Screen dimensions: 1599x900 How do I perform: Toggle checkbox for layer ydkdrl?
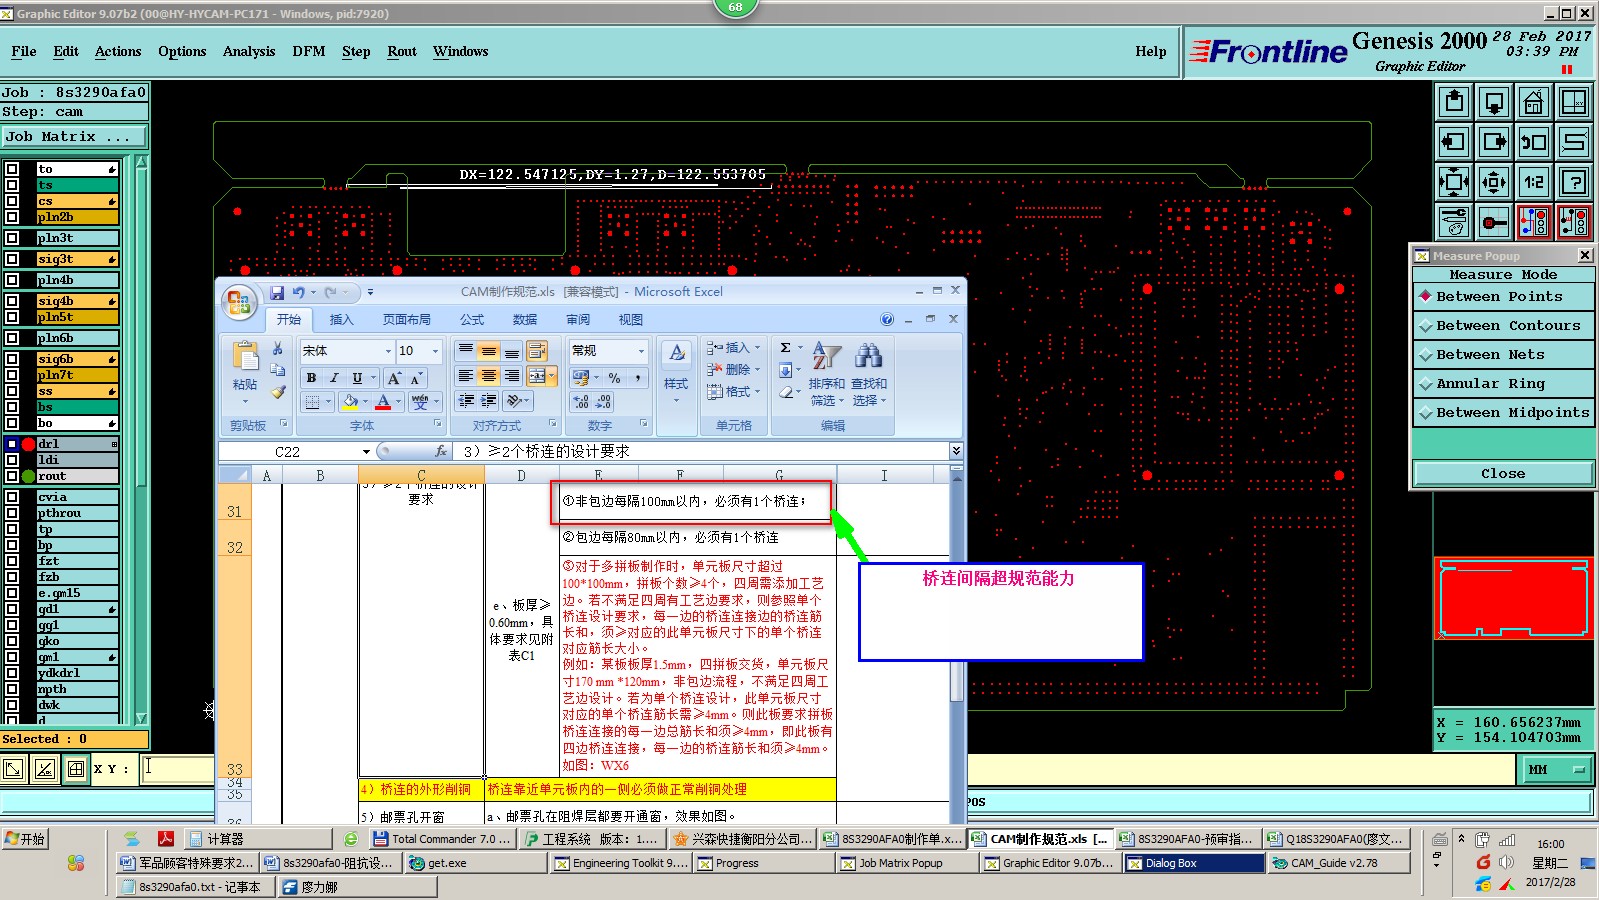pos(12,673)
